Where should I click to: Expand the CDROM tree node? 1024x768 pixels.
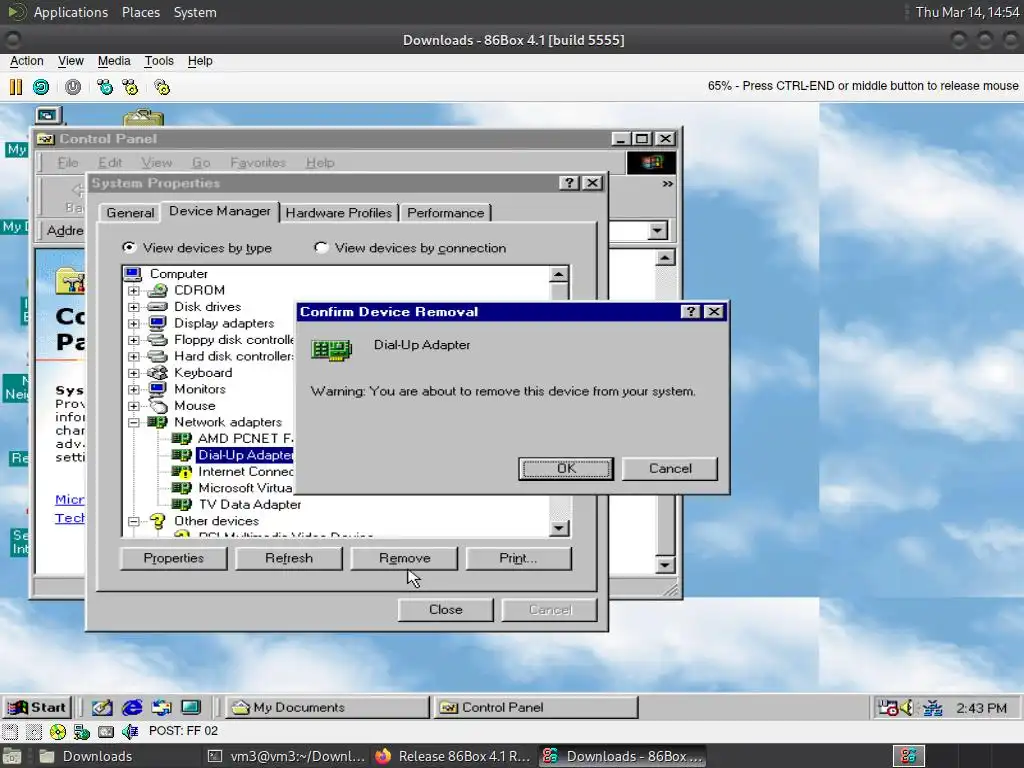[134, 290]
